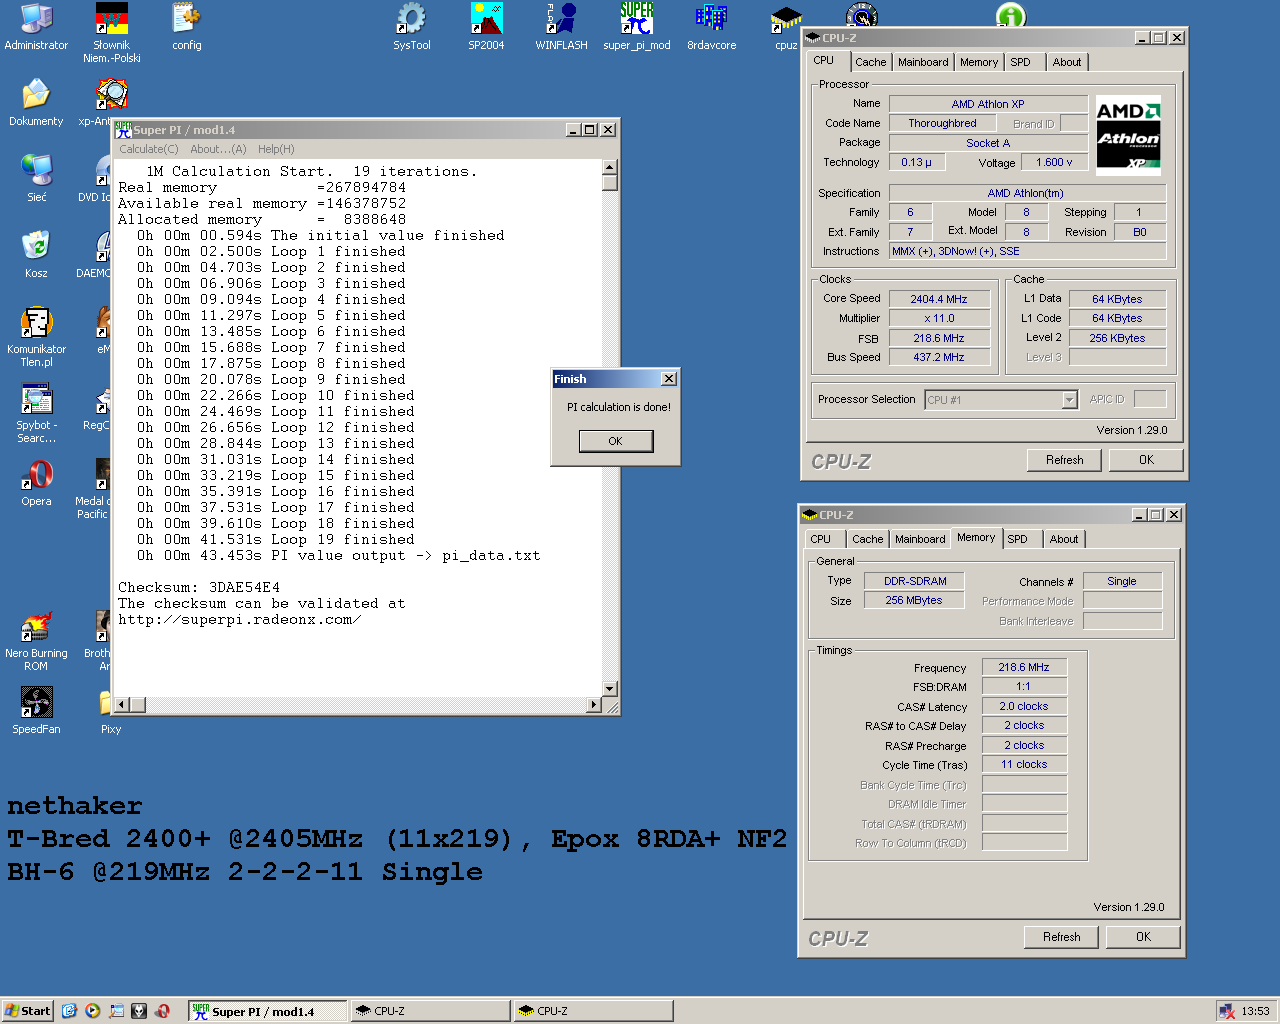Open Help(H) menu in Super PI
The width and height of the screenshot is (1280, 1024).
point(276,149)
